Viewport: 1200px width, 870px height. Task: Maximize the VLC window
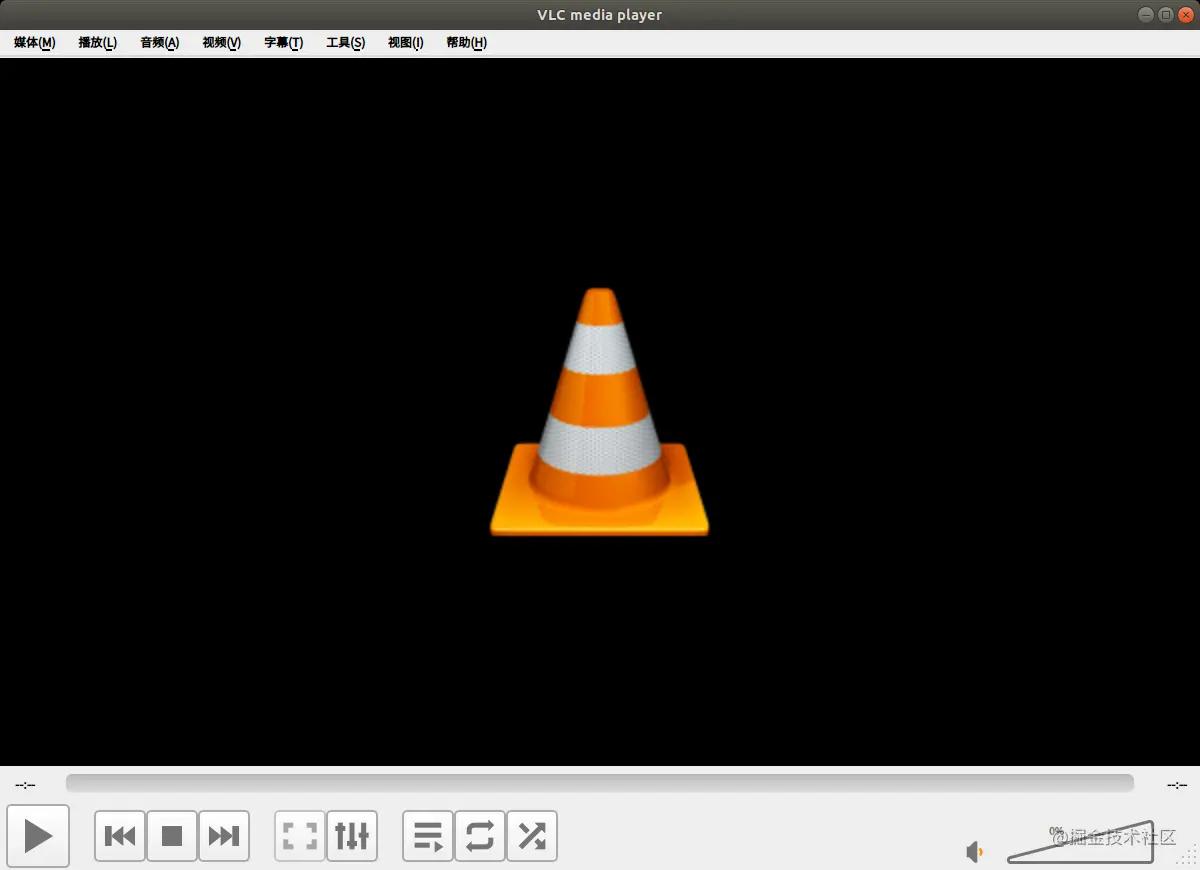(1166, 15)
